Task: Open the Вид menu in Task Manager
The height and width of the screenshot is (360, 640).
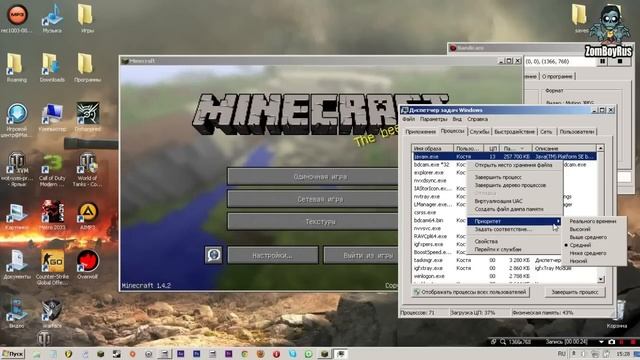Action: [457, 119]
